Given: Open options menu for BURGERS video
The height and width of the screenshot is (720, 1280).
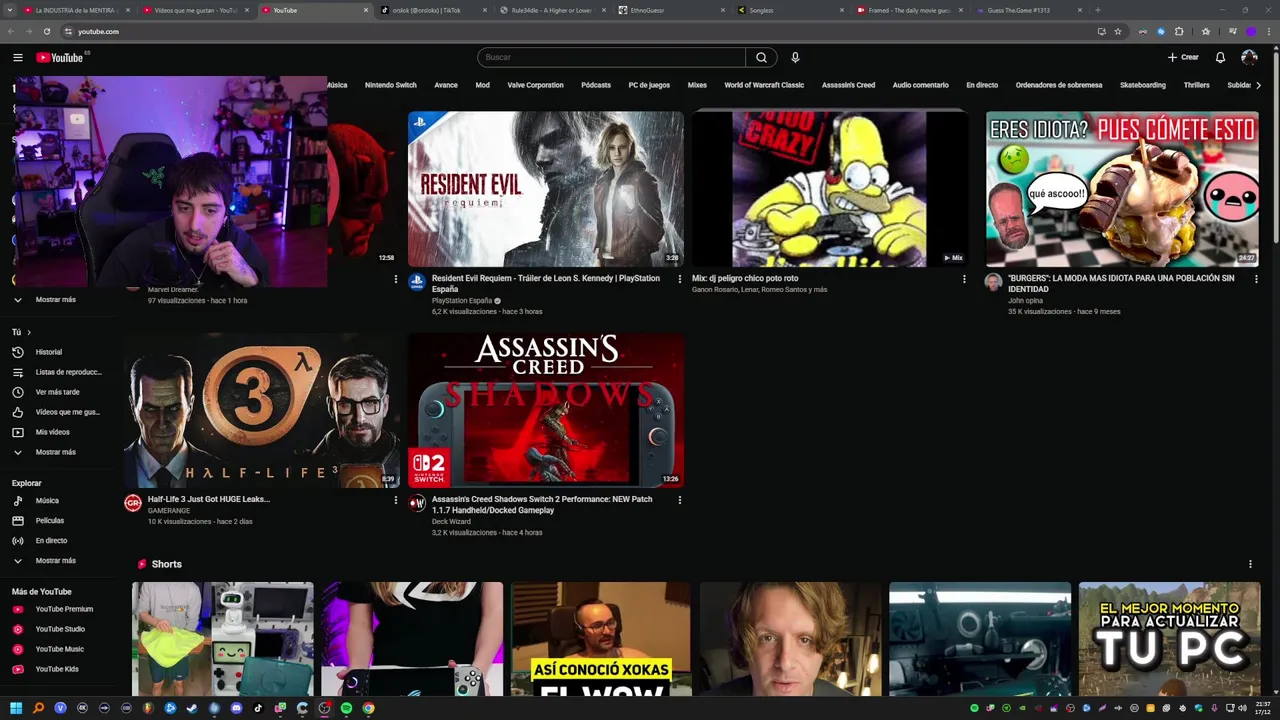Looking at the screenshot, I should click(1256, 279).
